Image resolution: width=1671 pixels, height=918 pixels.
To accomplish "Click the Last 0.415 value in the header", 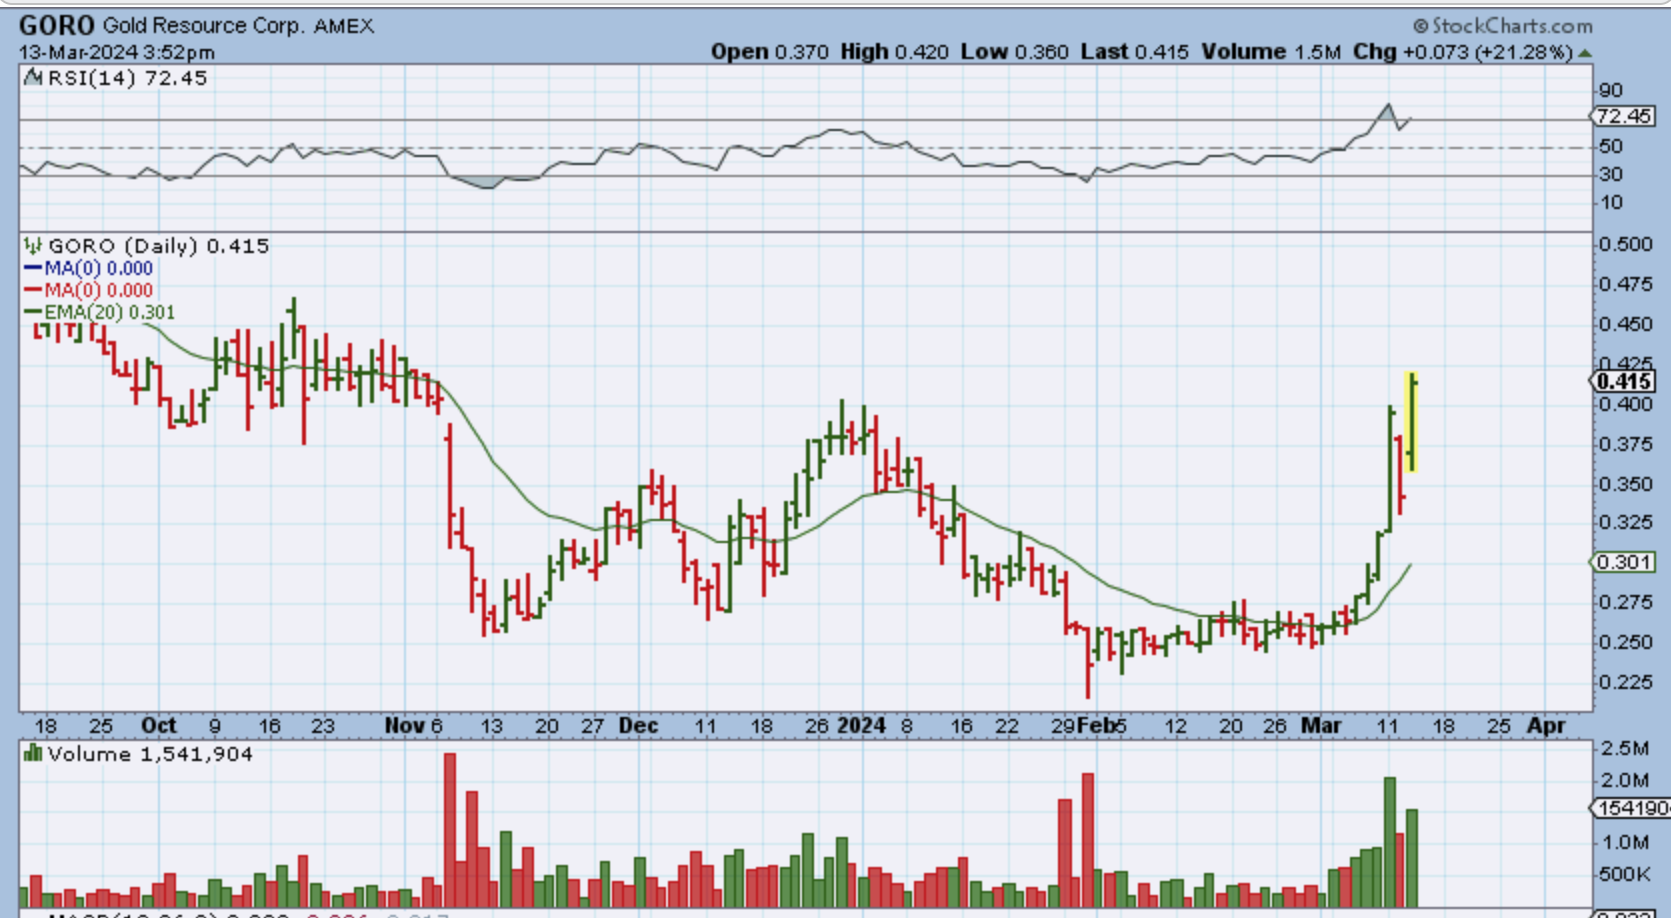I will point(1135,52).
